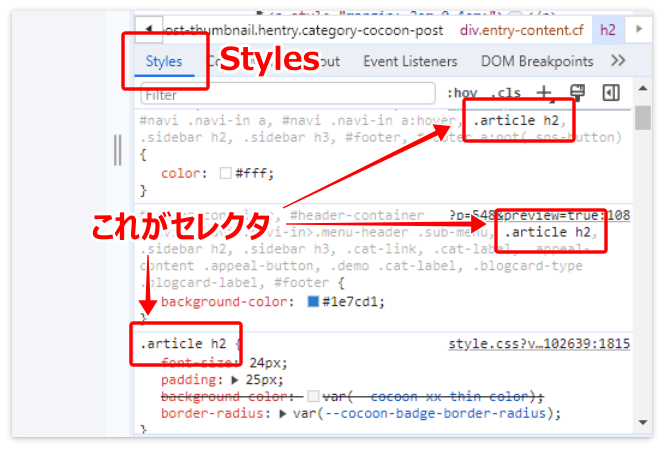This screenshot has width=664, height=450.
Task: Select the h2 breadcrumb element
Action: click(608, 30)
